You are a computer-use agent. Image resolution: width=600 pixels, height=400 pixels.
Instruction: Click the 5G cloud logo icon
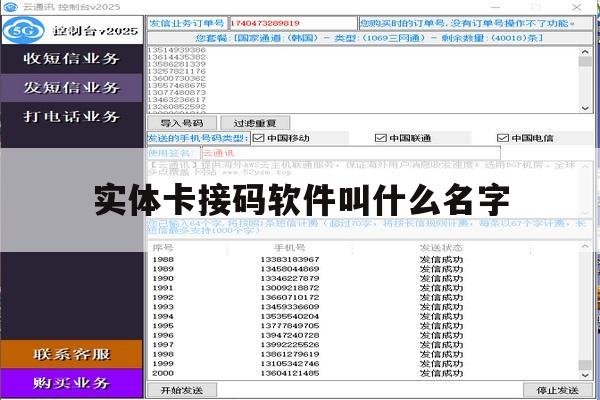point(24,30)
